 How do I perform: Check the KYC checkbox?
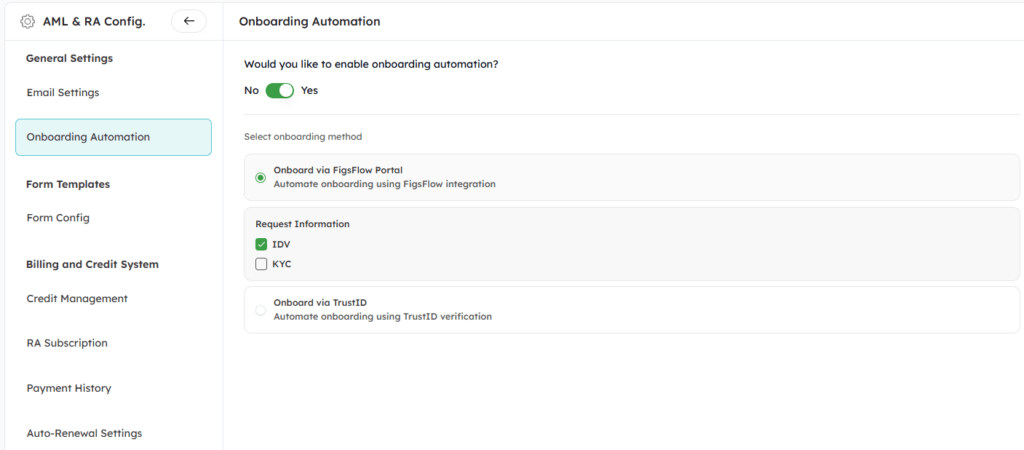(x=261, y=265)
